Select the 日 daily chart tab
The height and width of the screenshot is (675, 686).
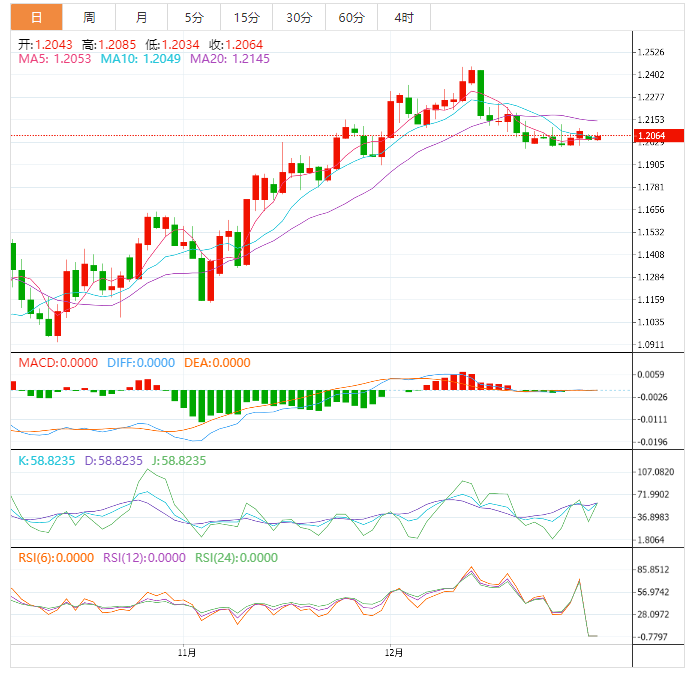(x=36, y=17)
